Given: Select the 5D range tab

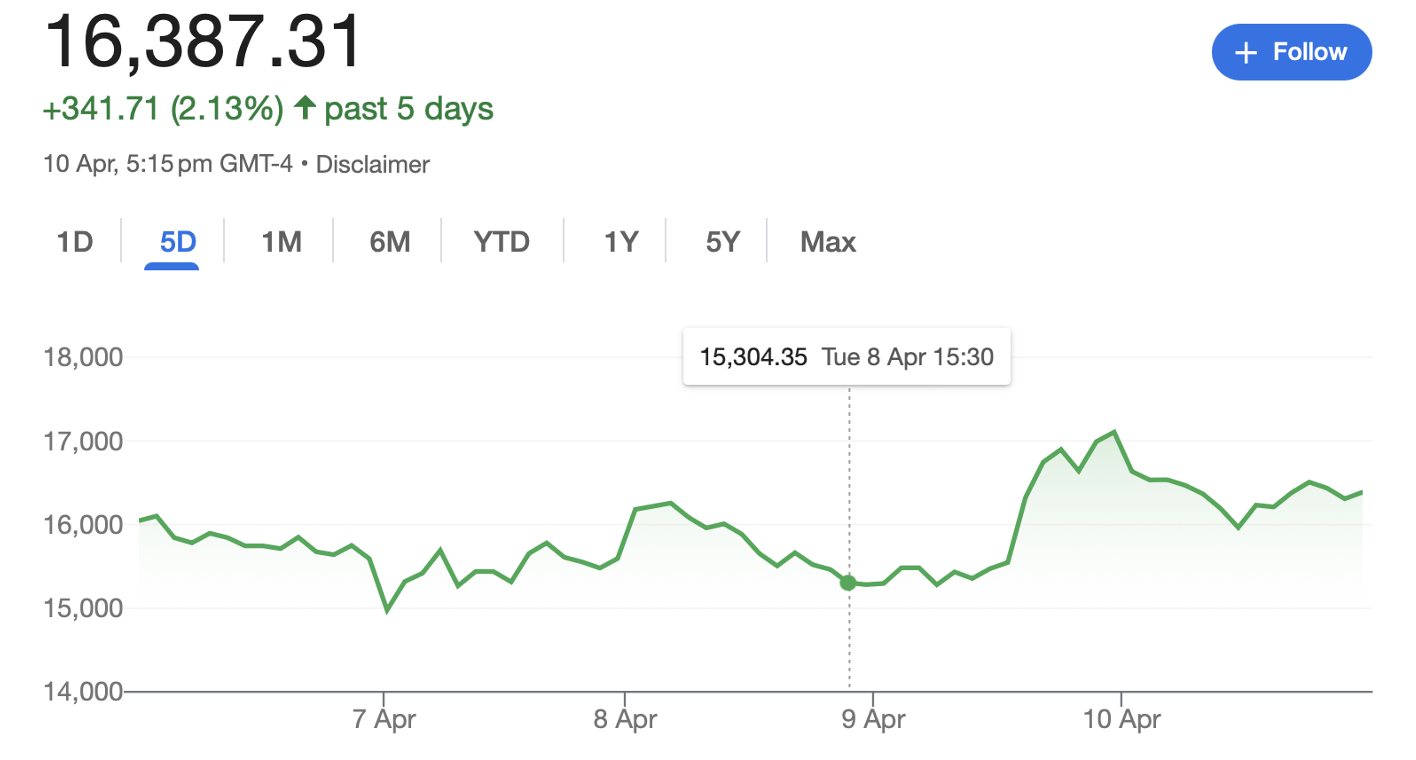Looking at the screenshot, I should coord(178,242).
